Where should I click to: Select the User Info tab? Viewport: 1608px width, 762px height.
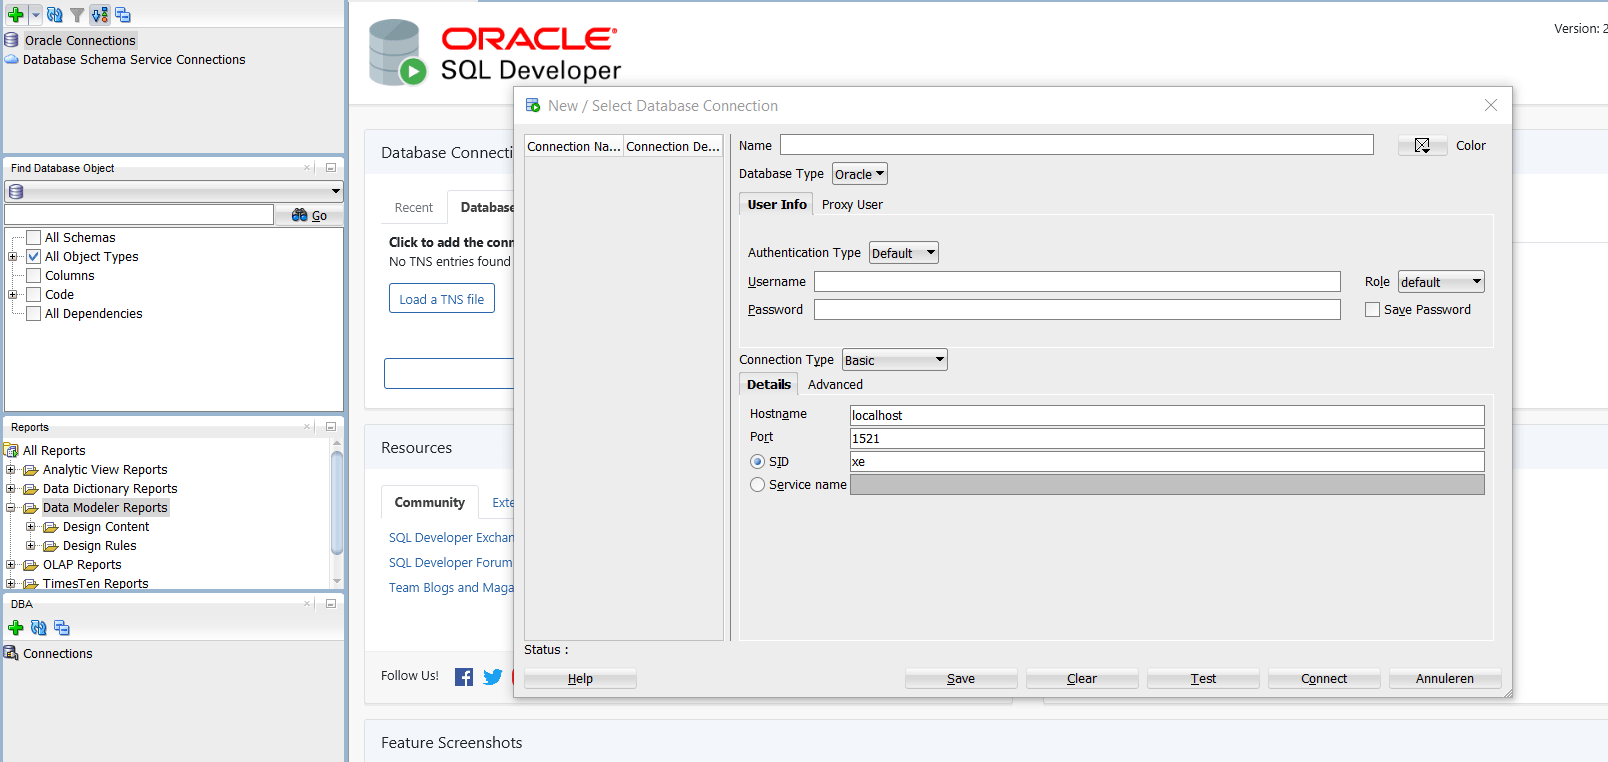coord(777,205)
